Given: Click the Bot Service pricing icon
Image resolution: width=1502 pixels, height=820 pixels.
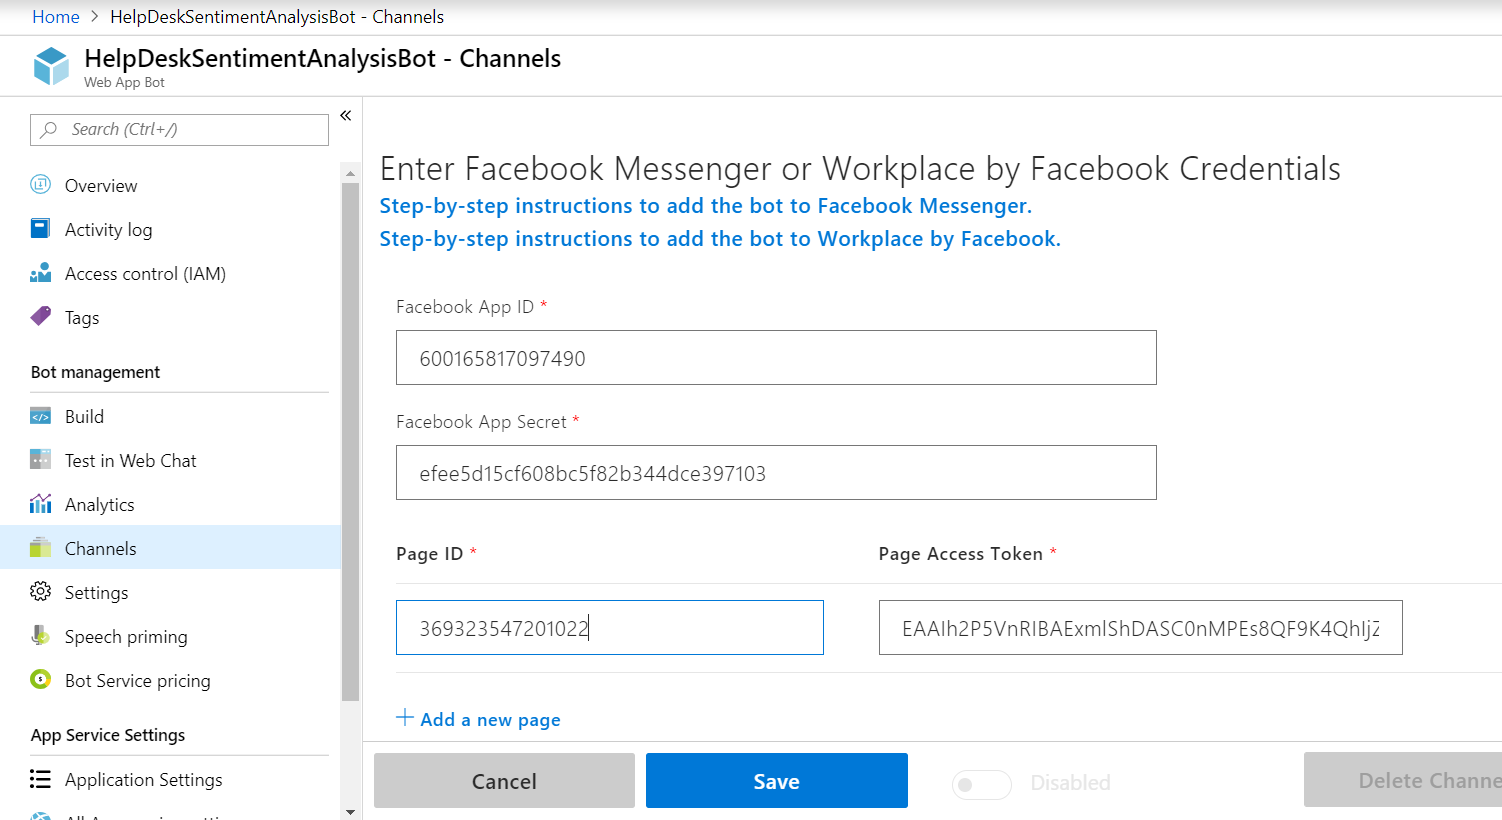Looking at the screenshot, I should (40, 679).
